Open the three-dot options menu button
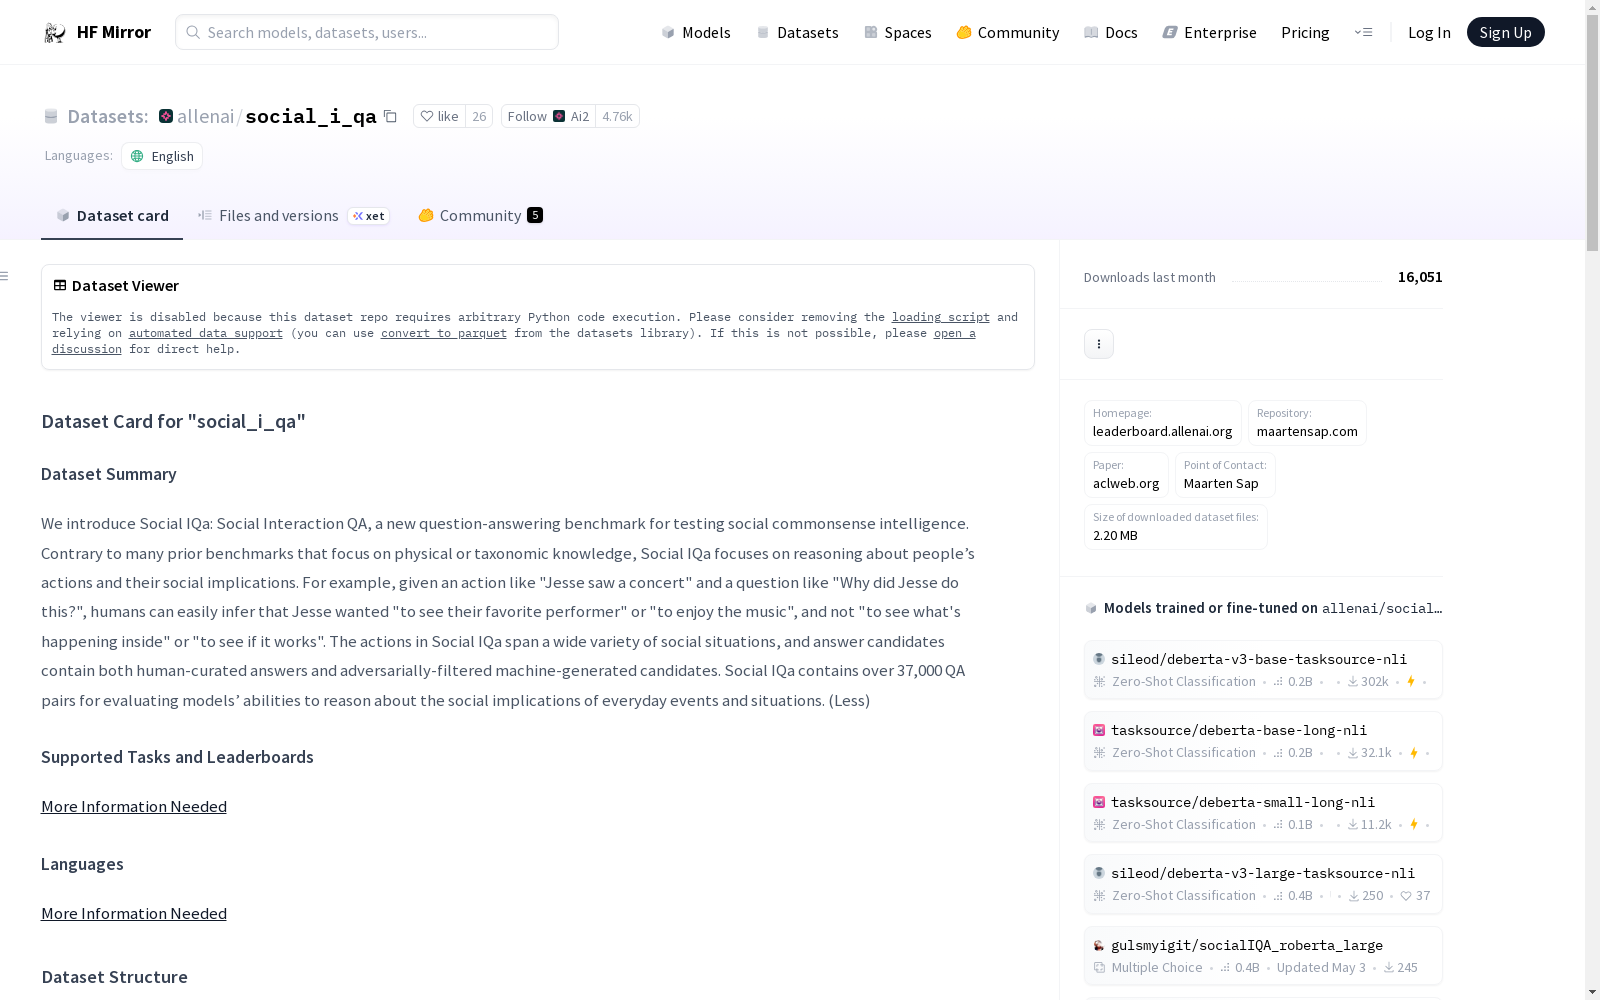The image size is (1600, 1000). pos(1099,344)
